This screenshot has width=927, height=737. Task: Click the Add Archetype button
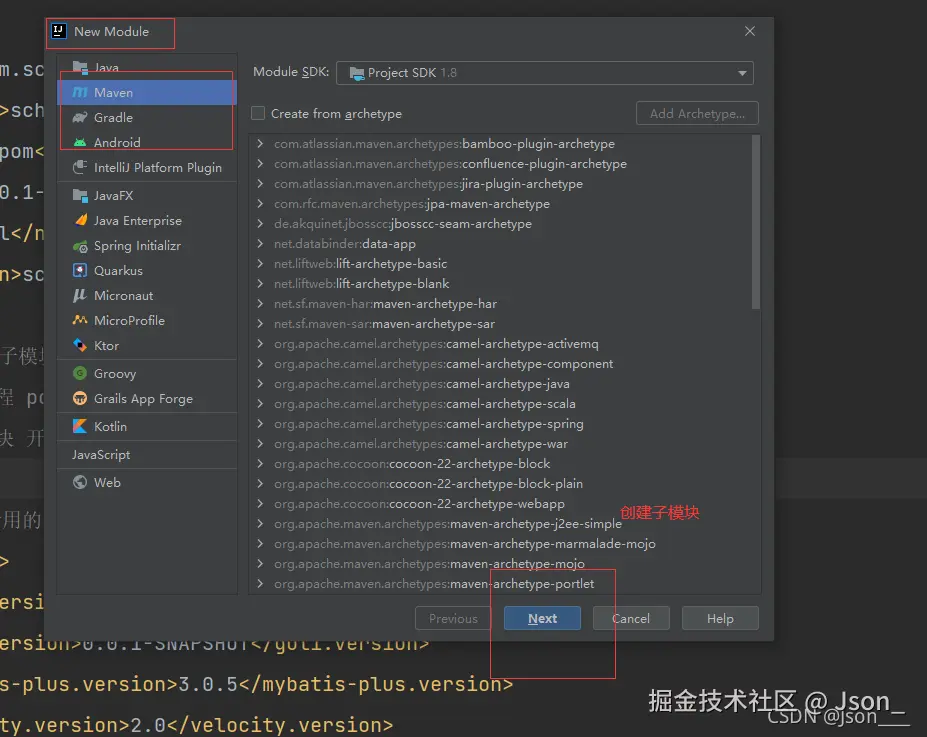[x=697, y=113]
